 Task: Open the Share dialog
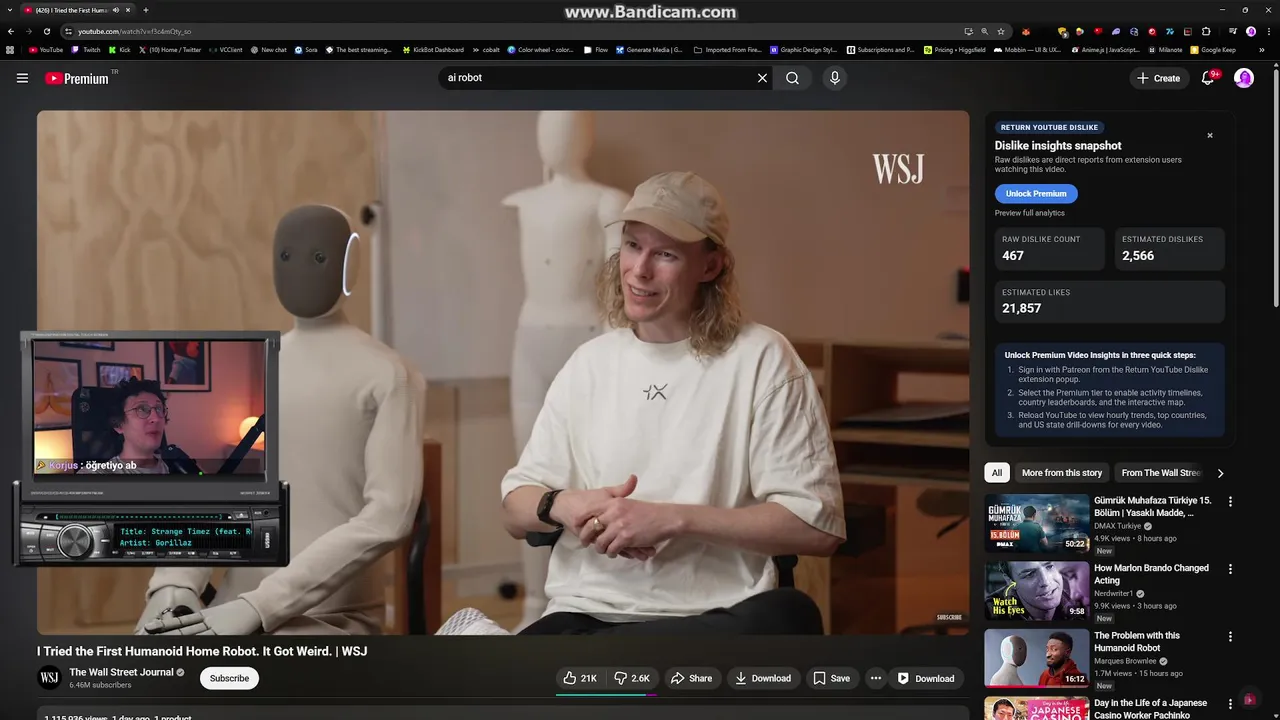click(x=691, y=678)
